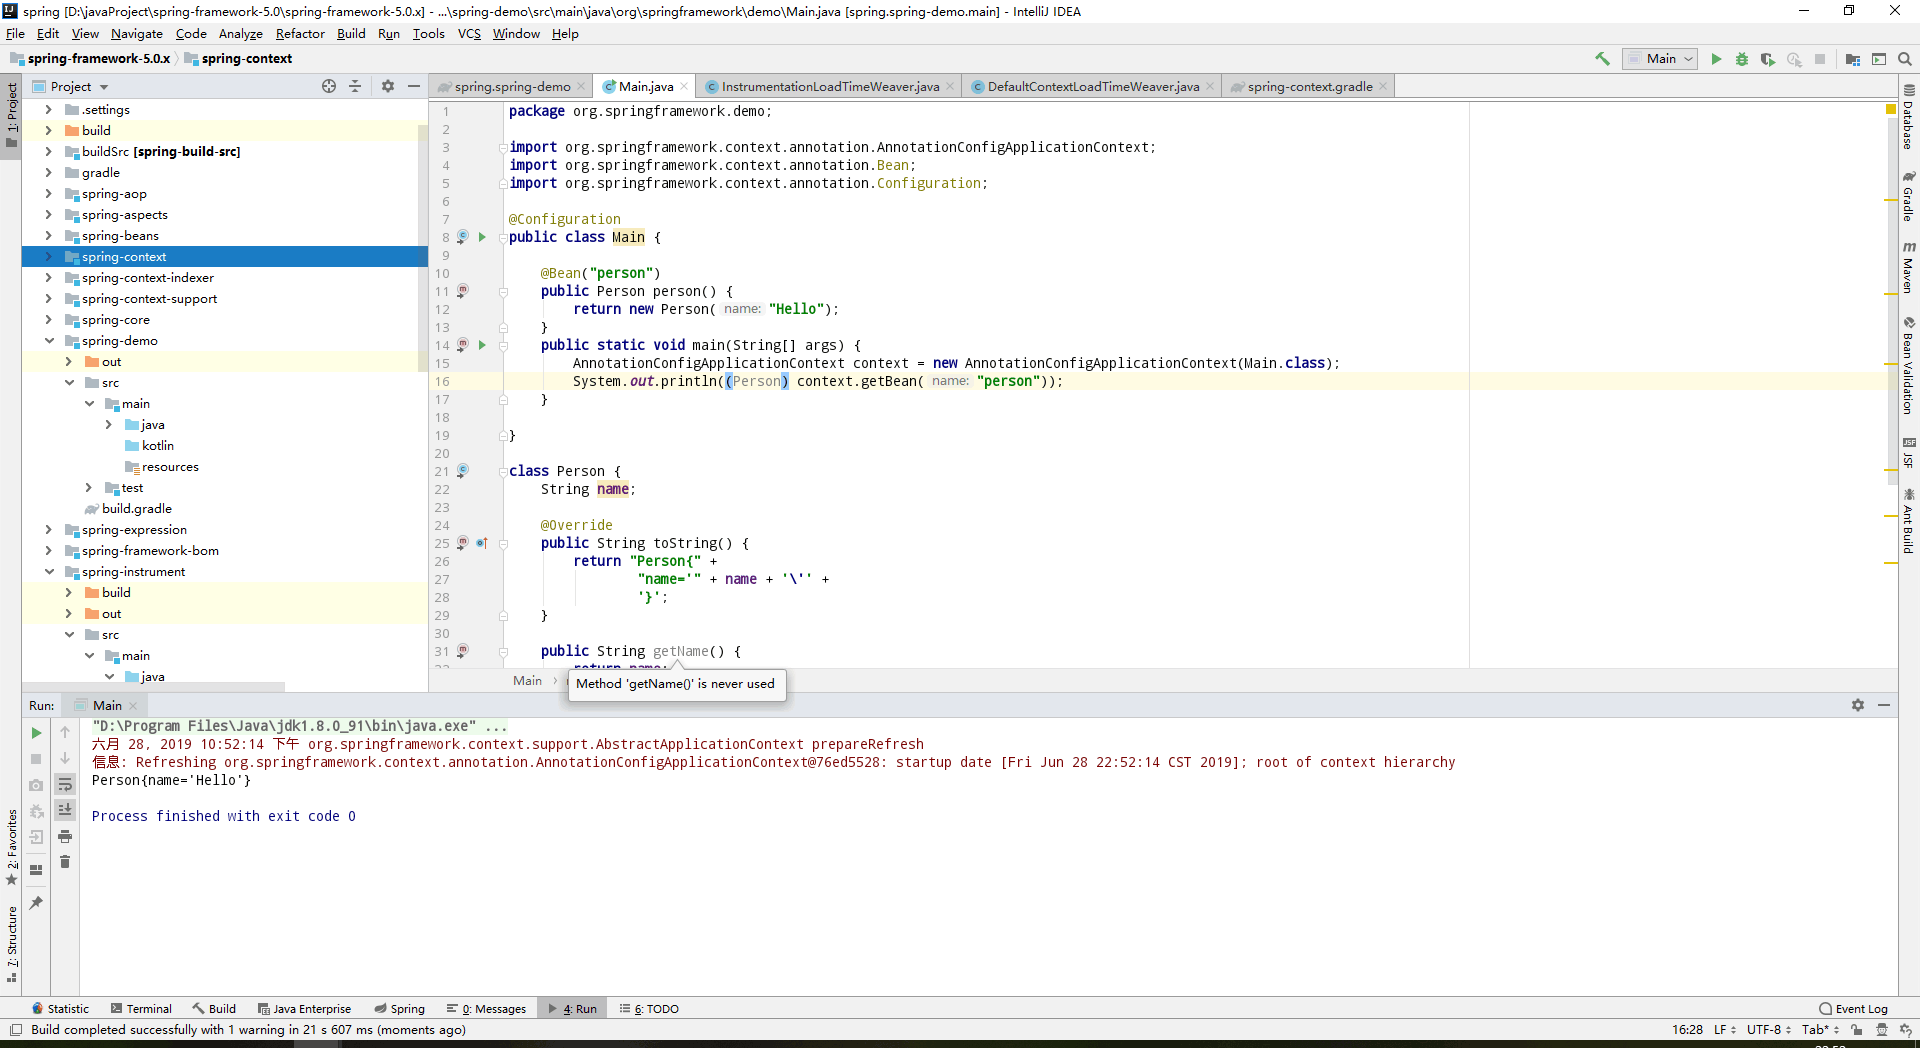Click override gutter icon at toString line

click(482, 543)
